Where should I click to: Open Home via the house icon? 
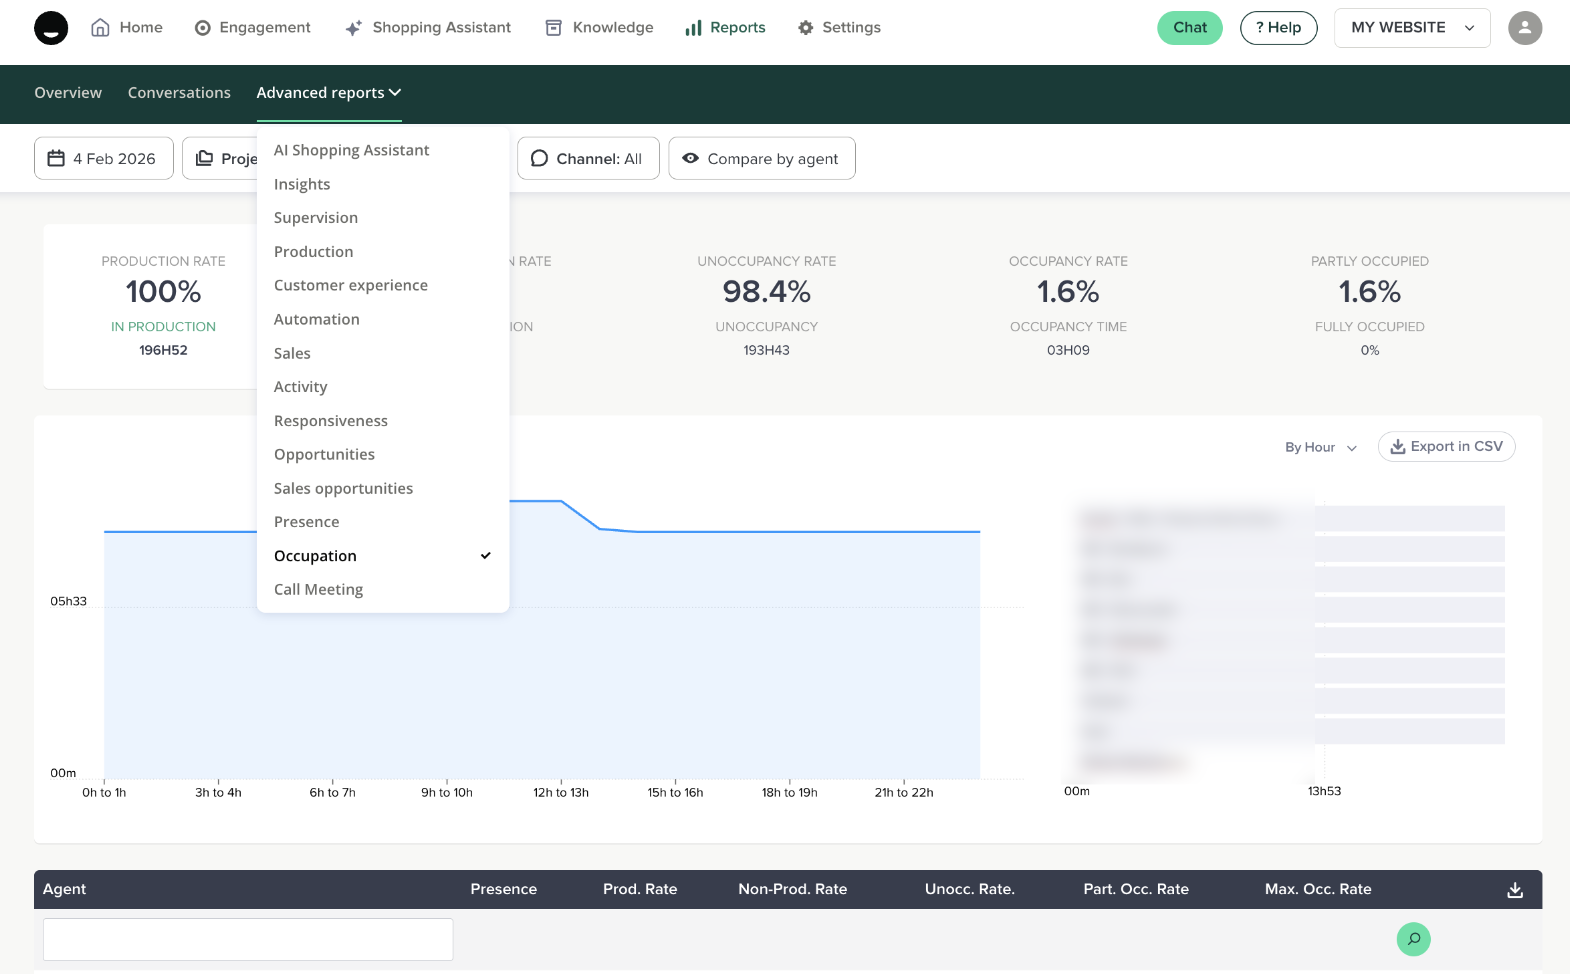pos(100,28)
